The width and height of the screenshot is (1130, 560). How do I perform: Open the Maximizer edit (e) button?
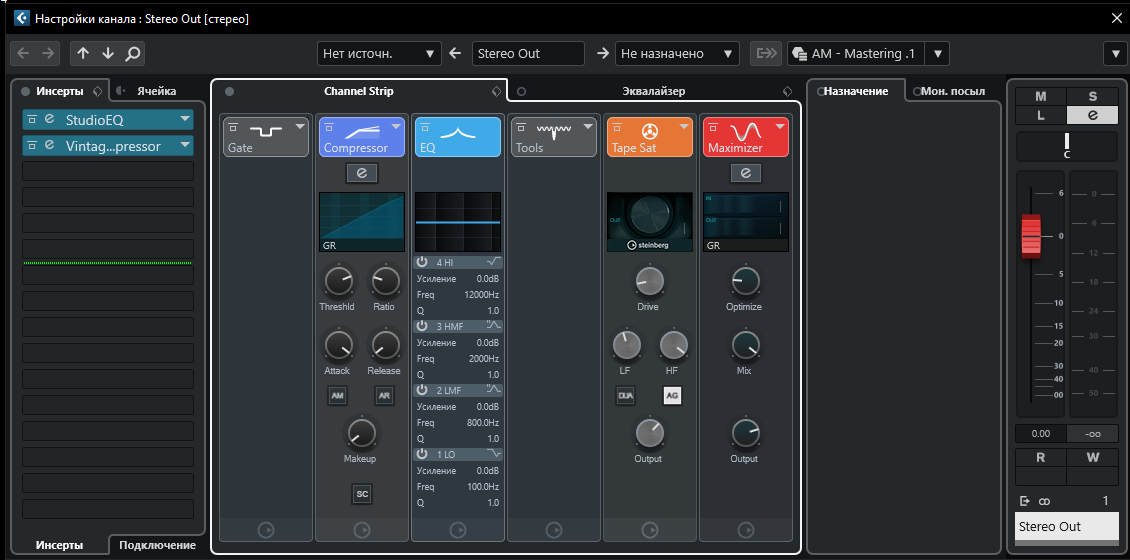(x=746, y=173)
